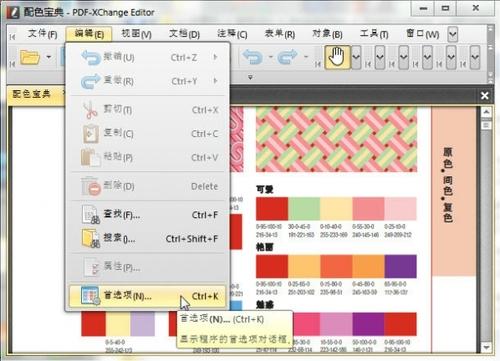Image resolution: width=500 pixels, height=361 pixels.
Task: Open the 文档(D) menu
Action: (x=184, y=34)
